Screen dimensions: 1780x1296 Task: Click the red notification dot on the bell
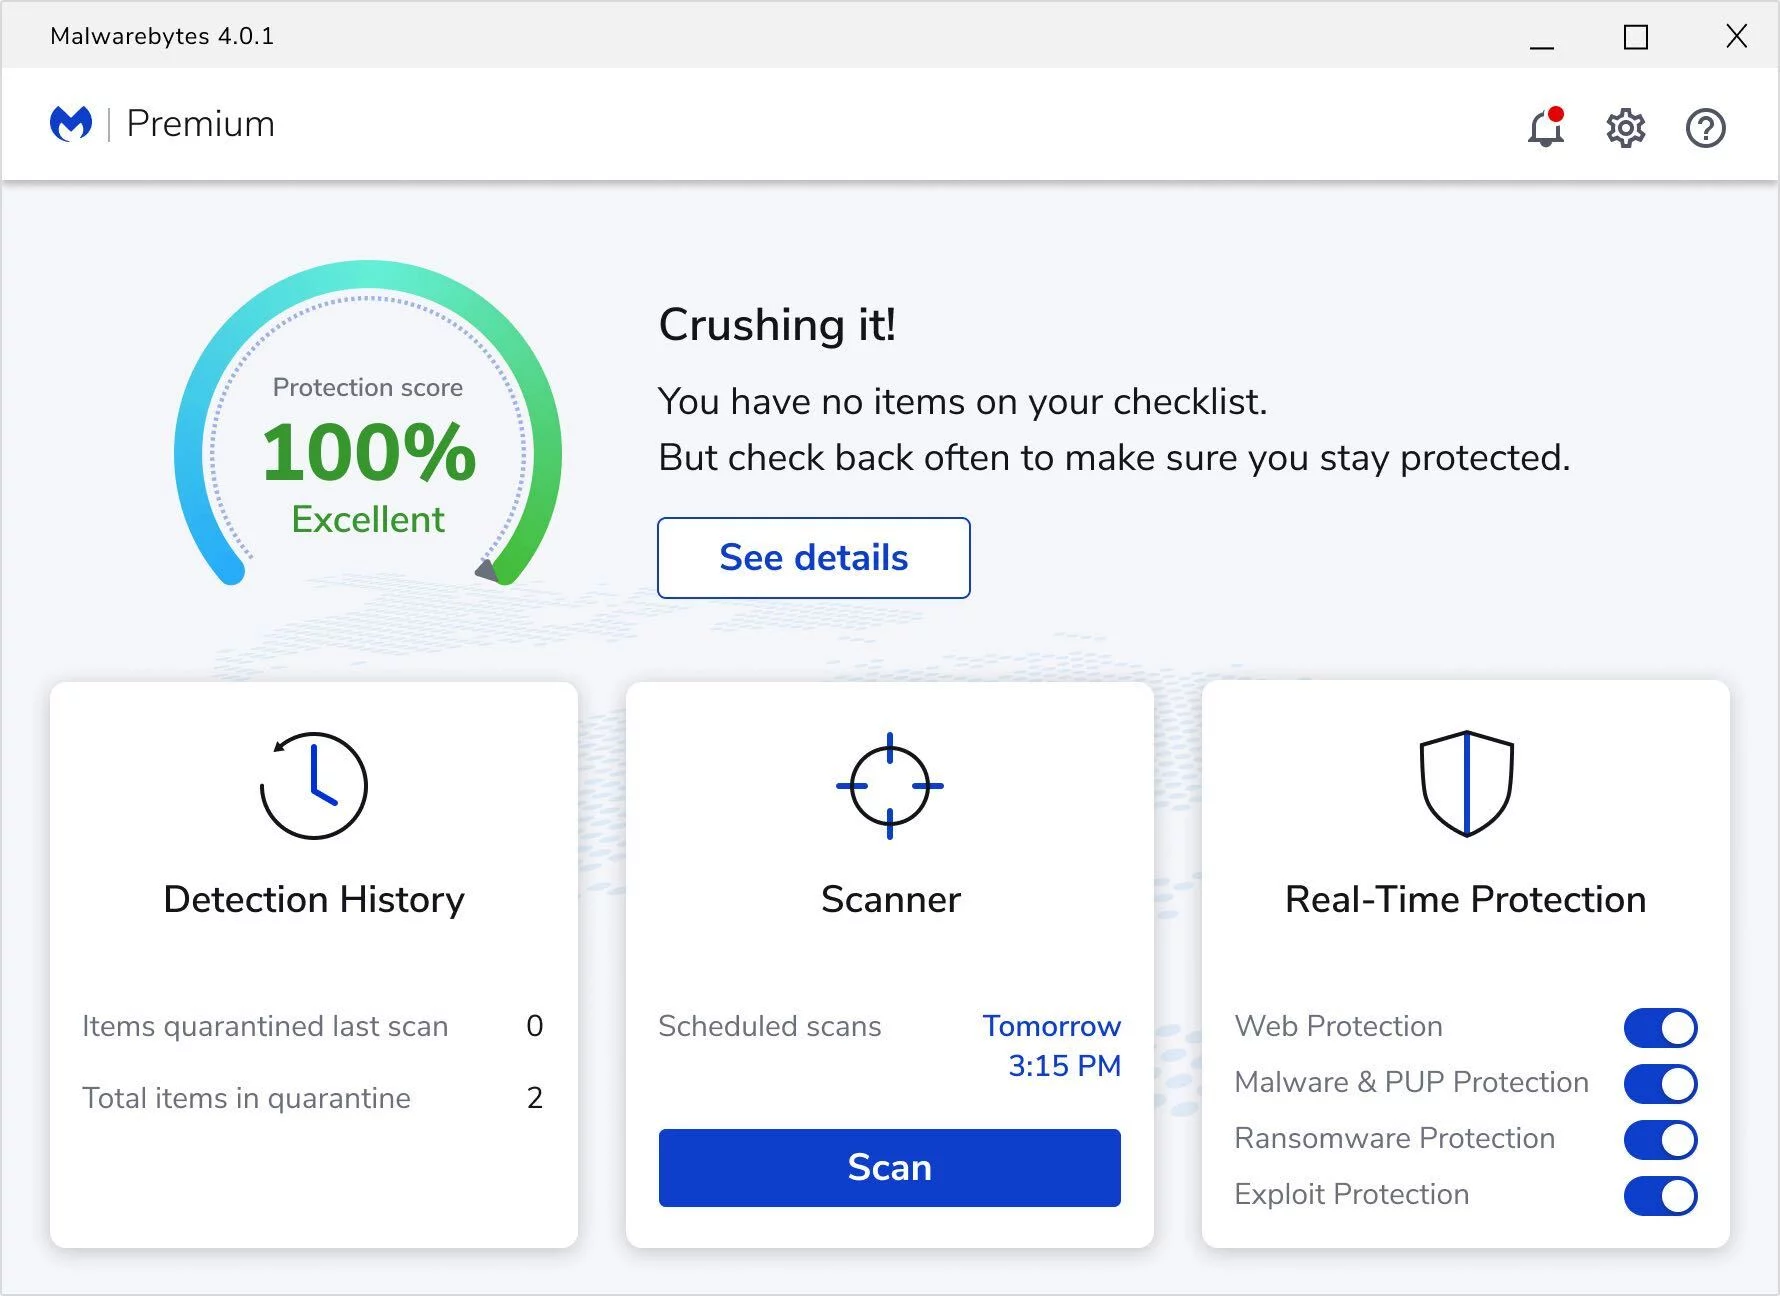tap(1558, 112)
